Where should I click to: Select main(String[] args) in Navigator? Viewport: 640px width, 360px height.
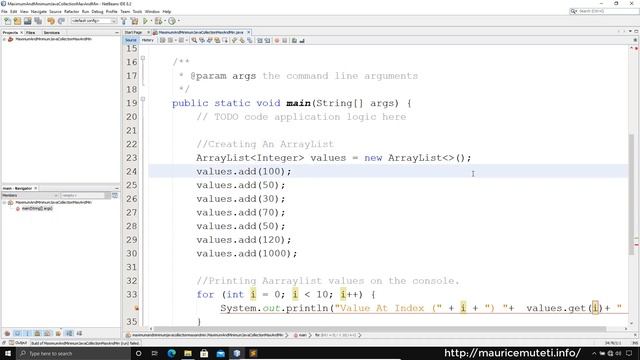37,209
